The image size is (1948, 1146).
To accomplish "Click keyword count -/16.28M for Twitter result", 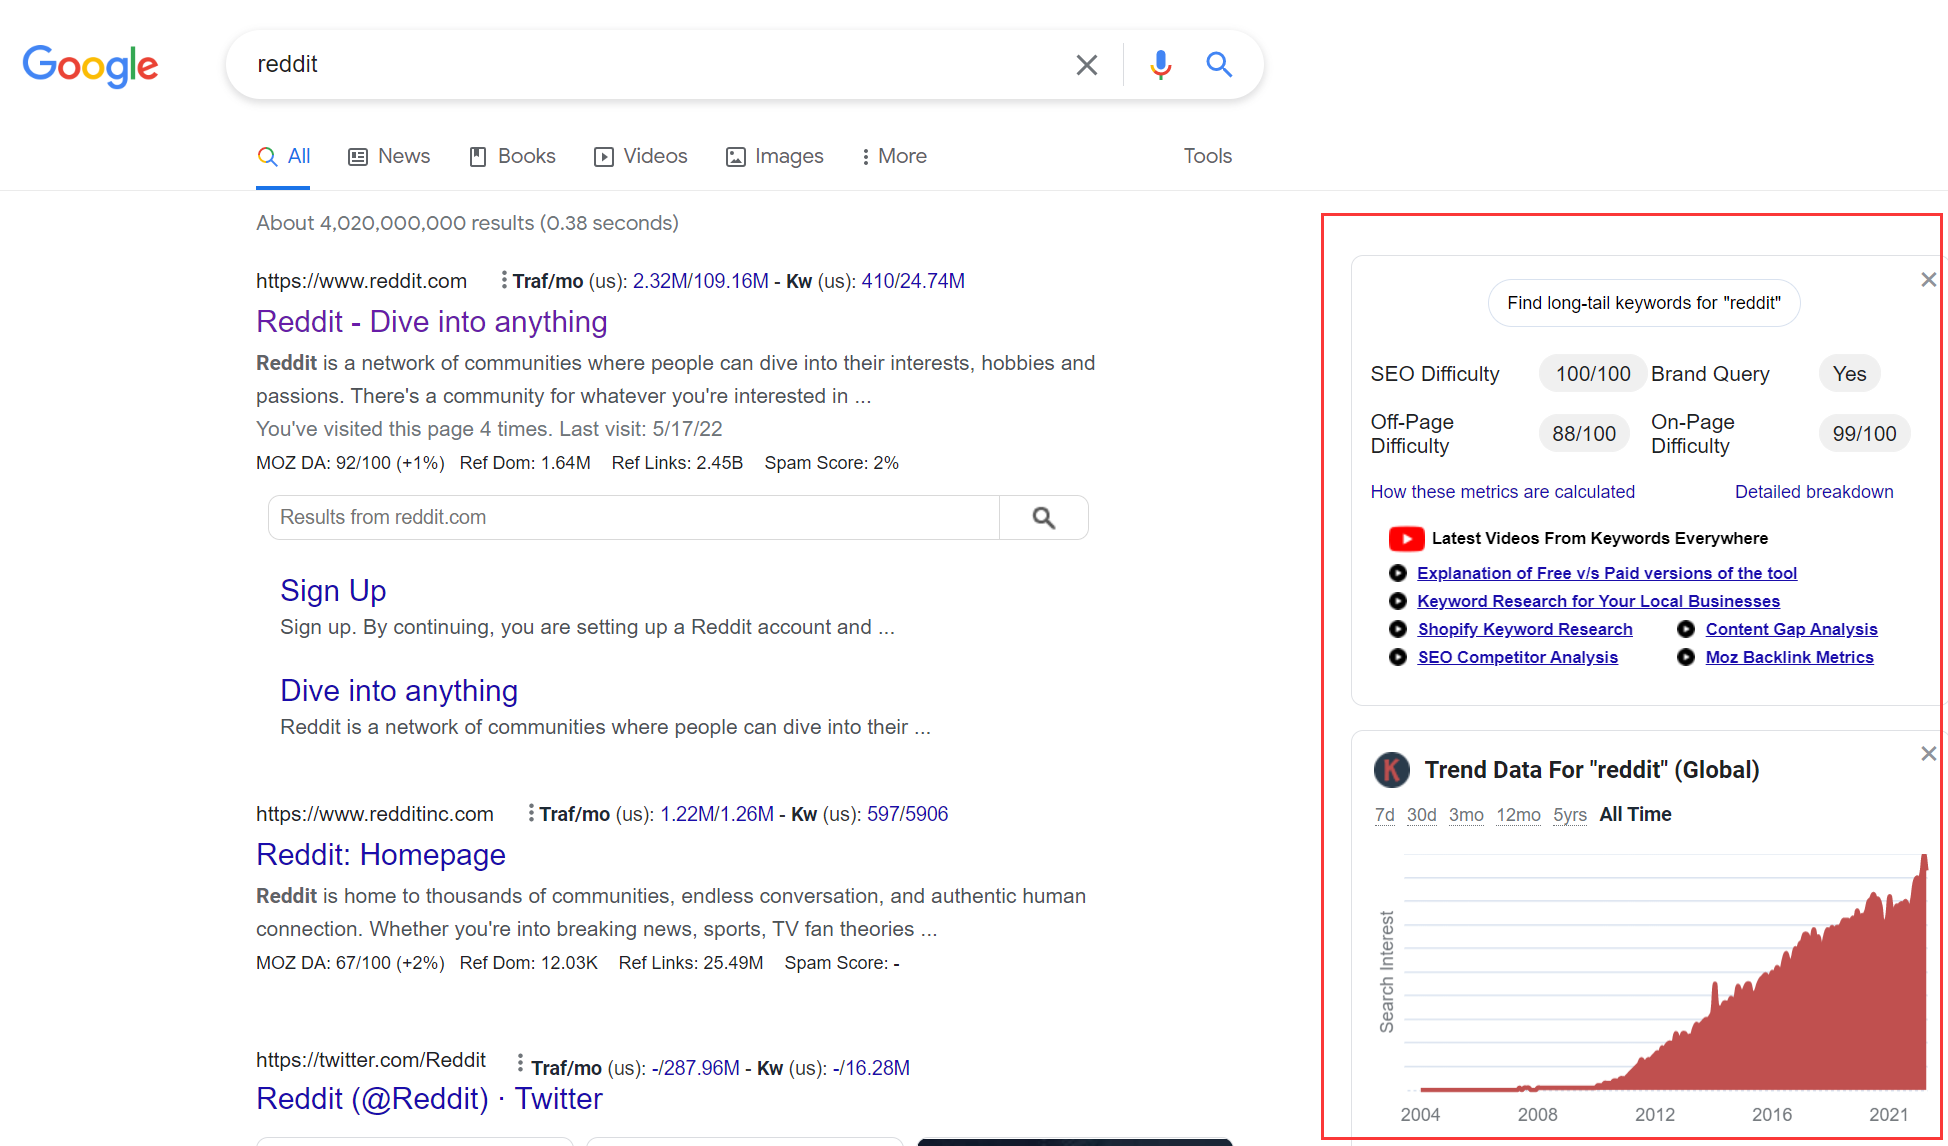I will 871,1068.
